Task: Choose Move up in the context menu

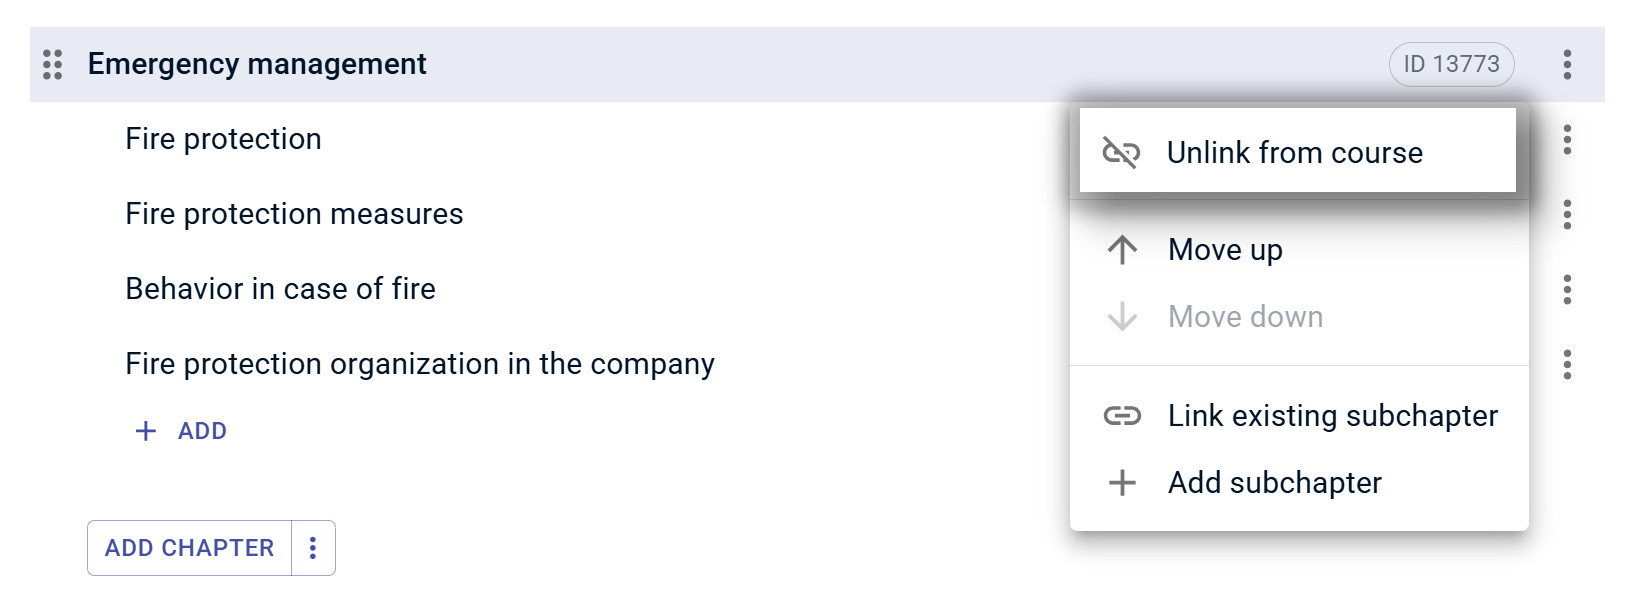Action: pyautogui.click(x=1224, y=249)
